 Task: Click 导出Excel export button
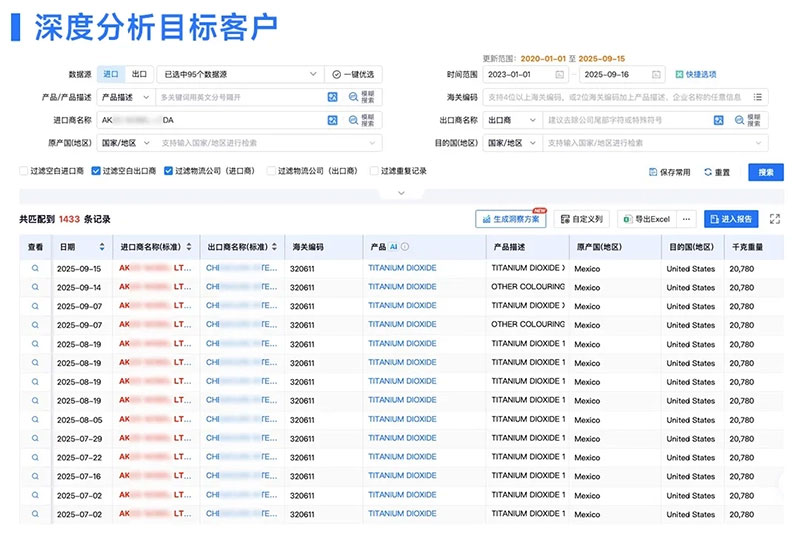click(x=647, y=219)
